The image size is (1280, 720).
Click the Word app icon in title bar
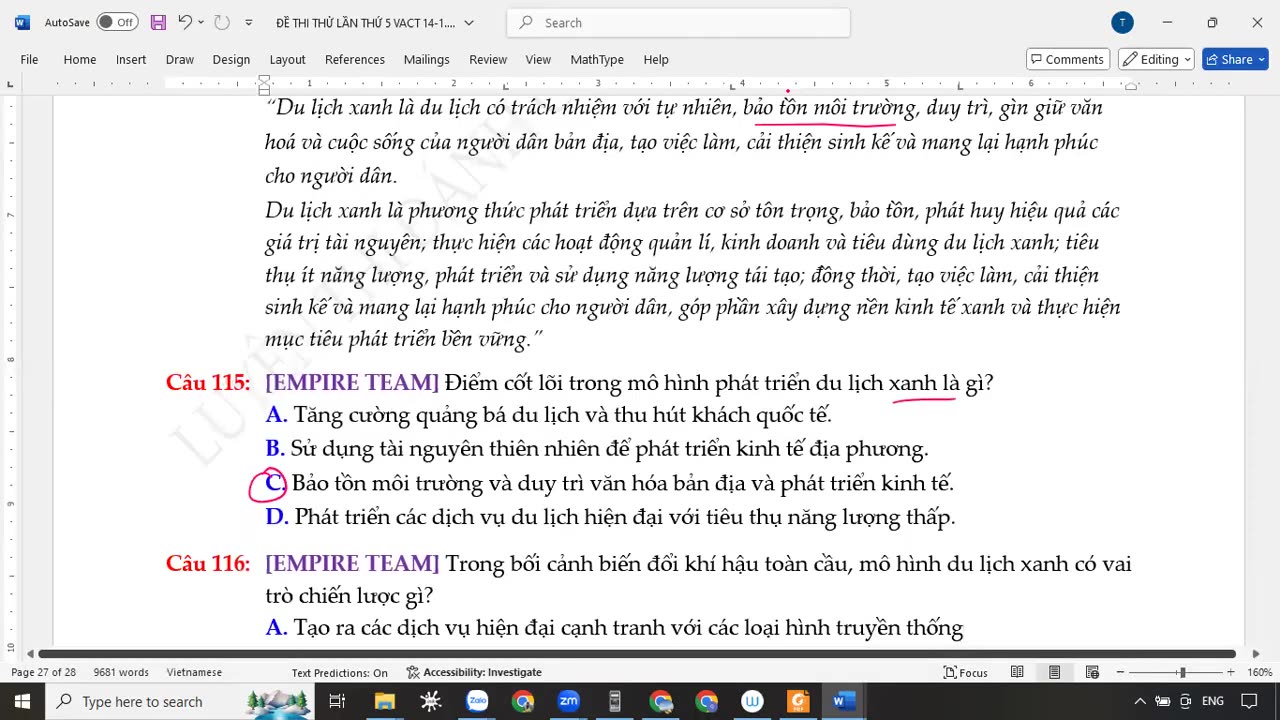(22, 22)
